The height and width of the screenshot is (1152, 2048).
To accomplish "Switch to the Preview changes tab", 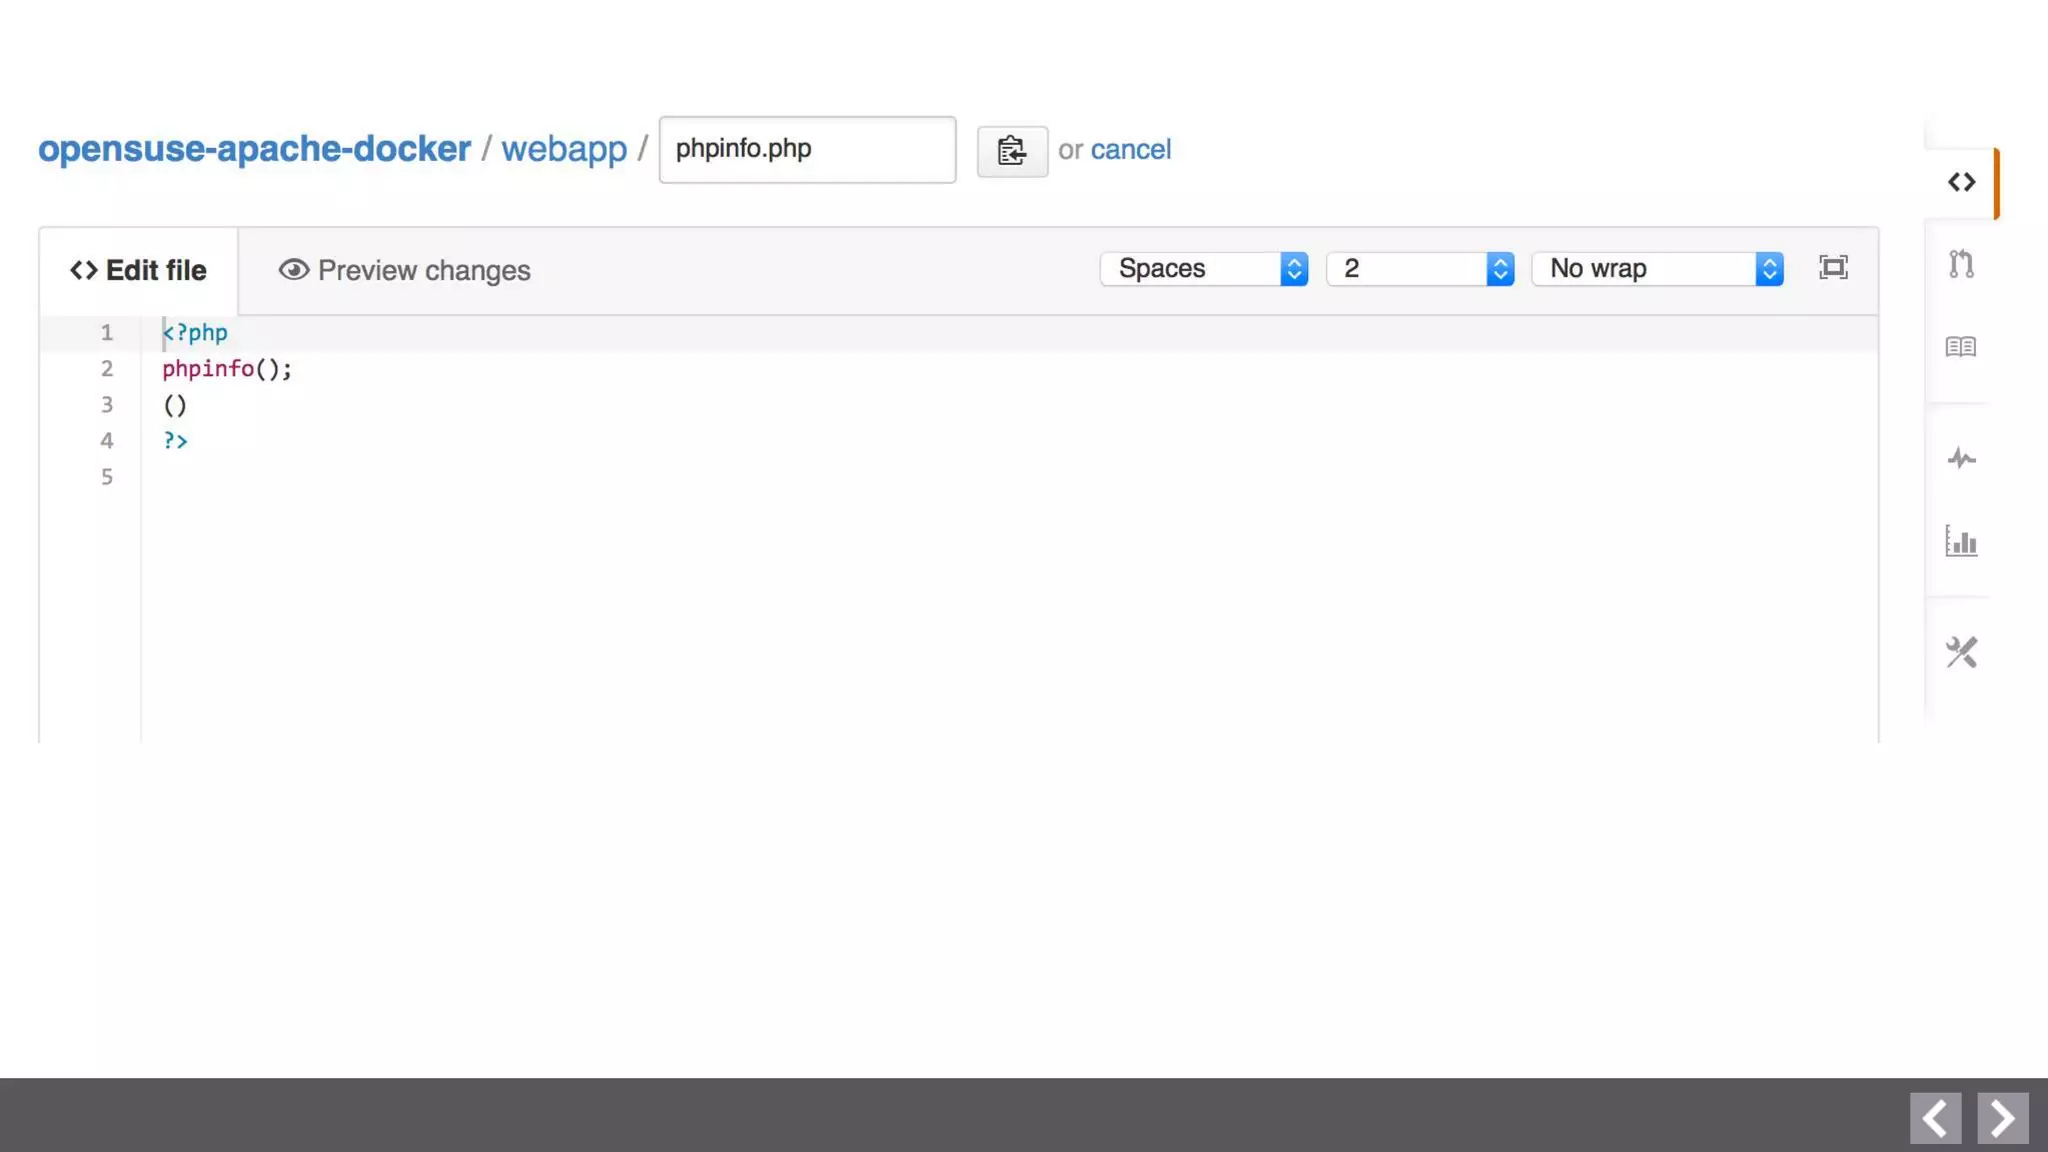I will [x=405, y=271].
